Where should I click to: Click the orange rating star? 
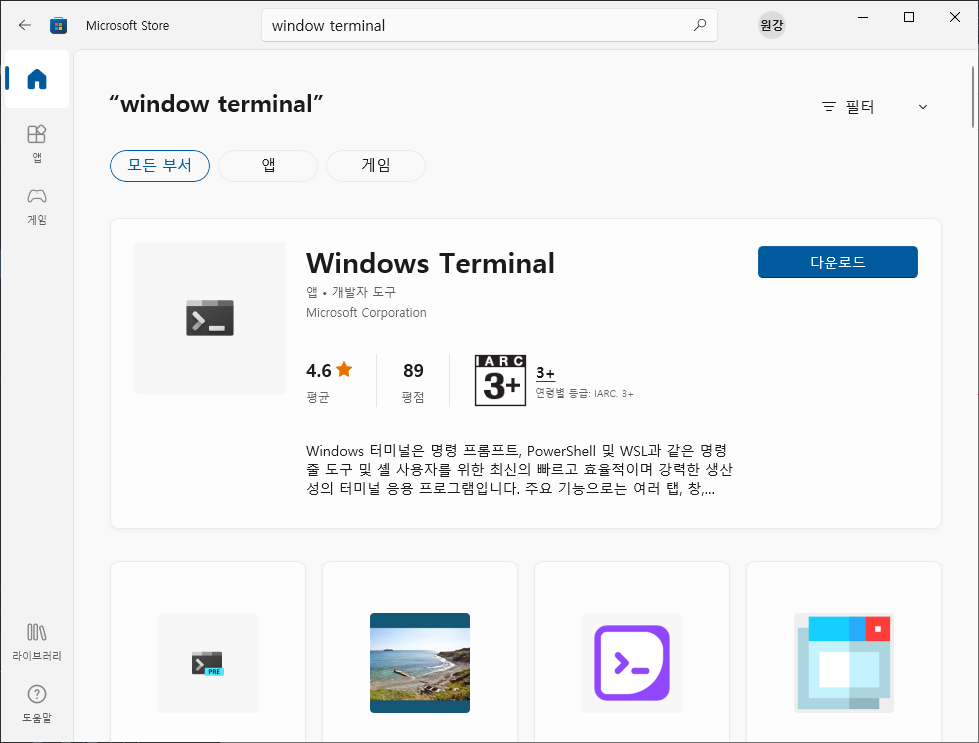click(344, 370)
